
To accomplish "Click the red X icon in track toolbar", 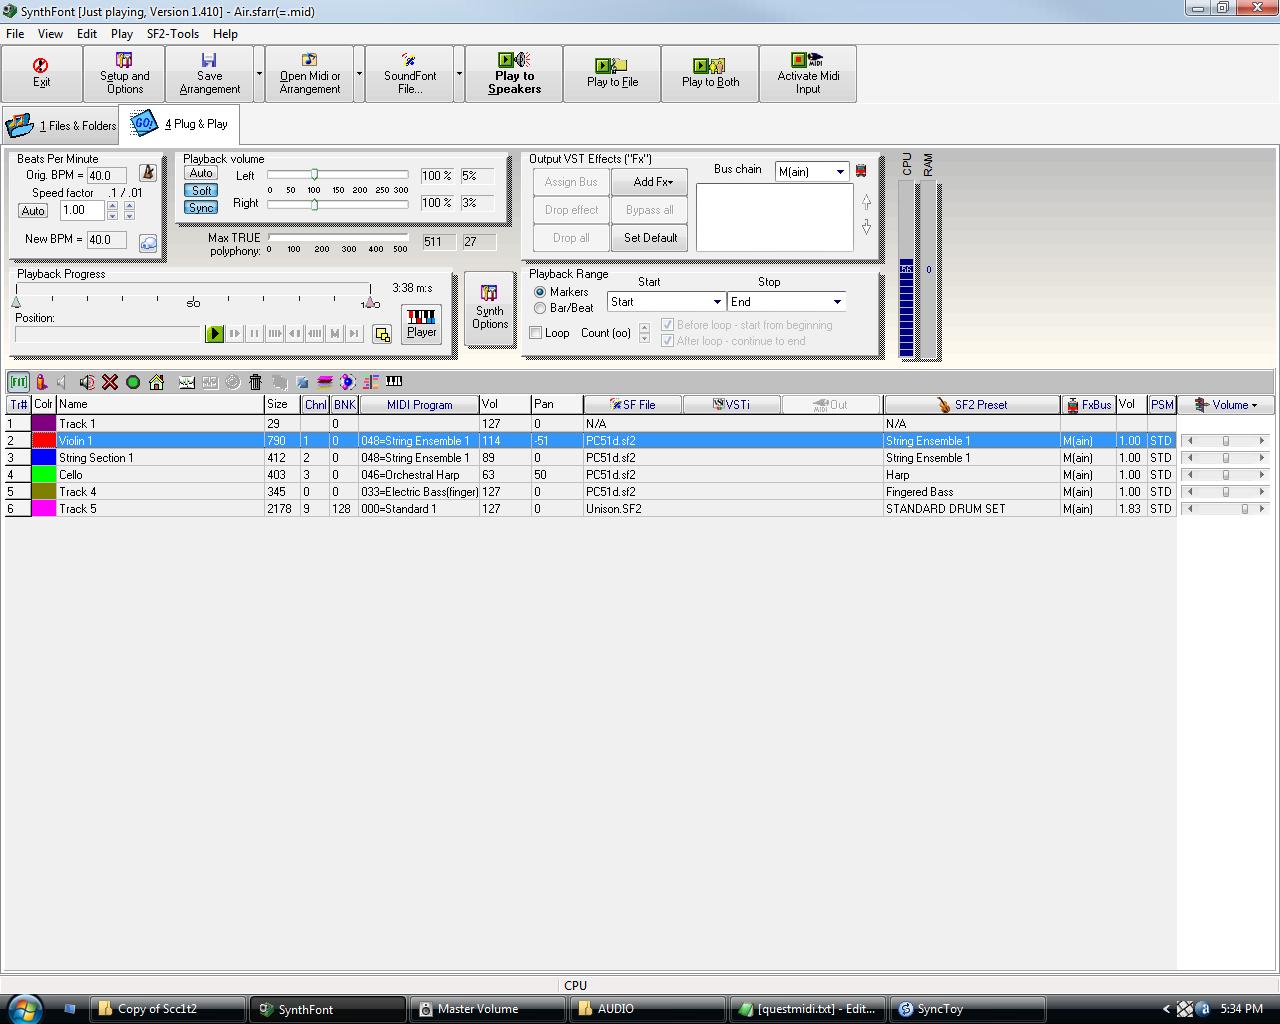I will click(110, 382).
